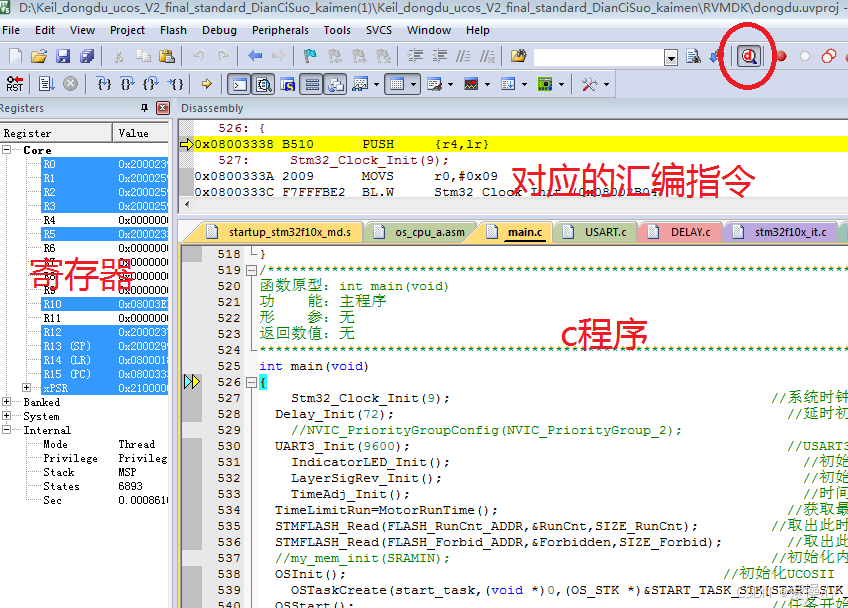The height and width of the screenshot is (608, 848).
Task: Open the Serial windows icon
Action: pyautogui.click(x=434, y=84)
